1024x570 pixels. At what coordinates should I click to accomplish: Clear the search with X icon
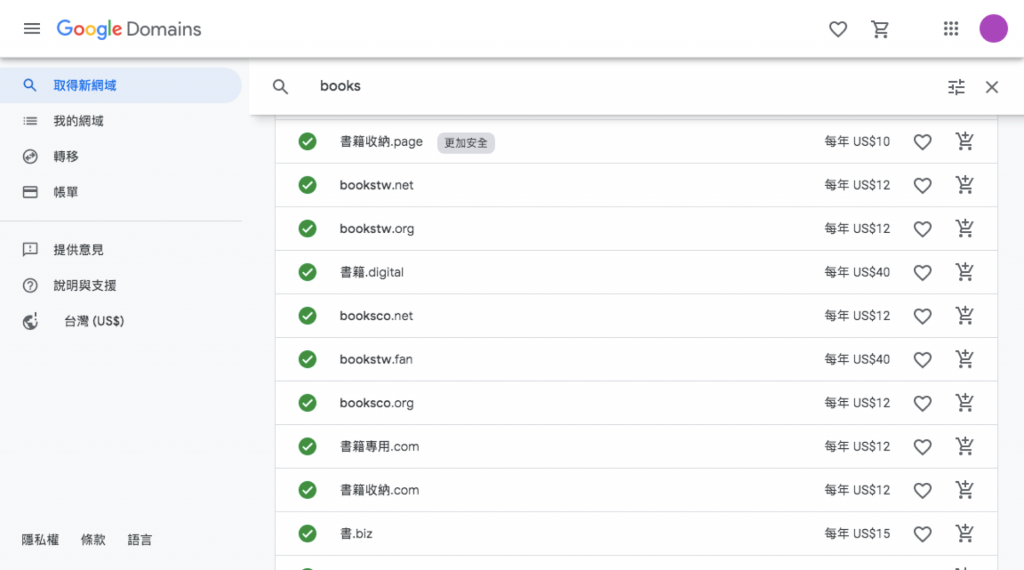(992, 87)
